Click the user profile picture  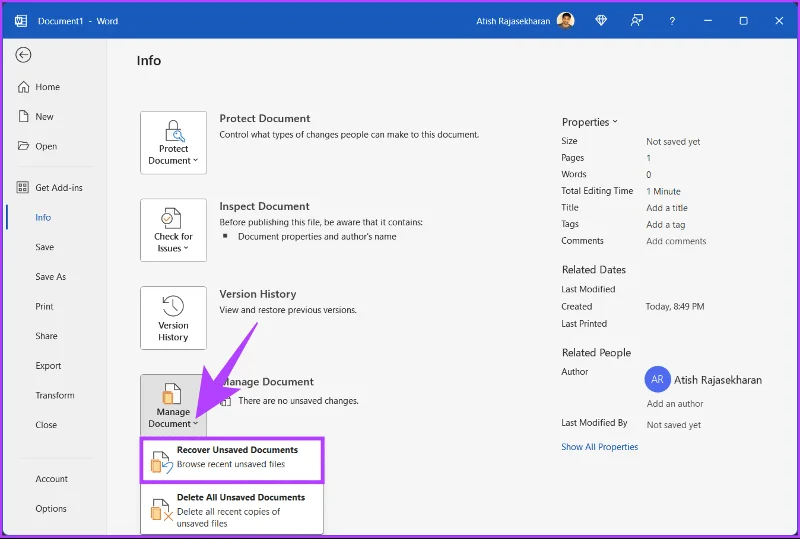coord(565,21)
